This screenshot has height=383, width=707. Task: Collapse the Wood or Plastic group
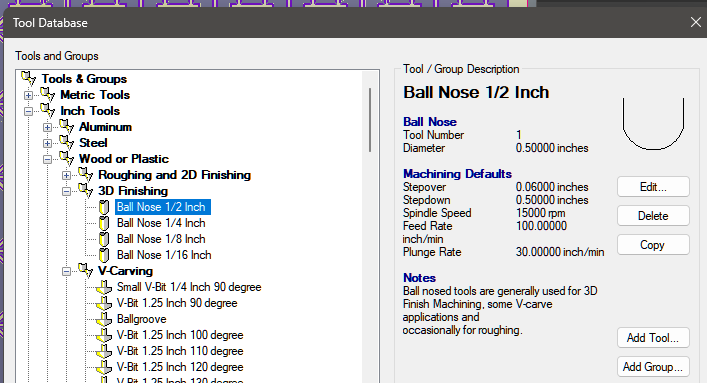(x=47, y=159)
